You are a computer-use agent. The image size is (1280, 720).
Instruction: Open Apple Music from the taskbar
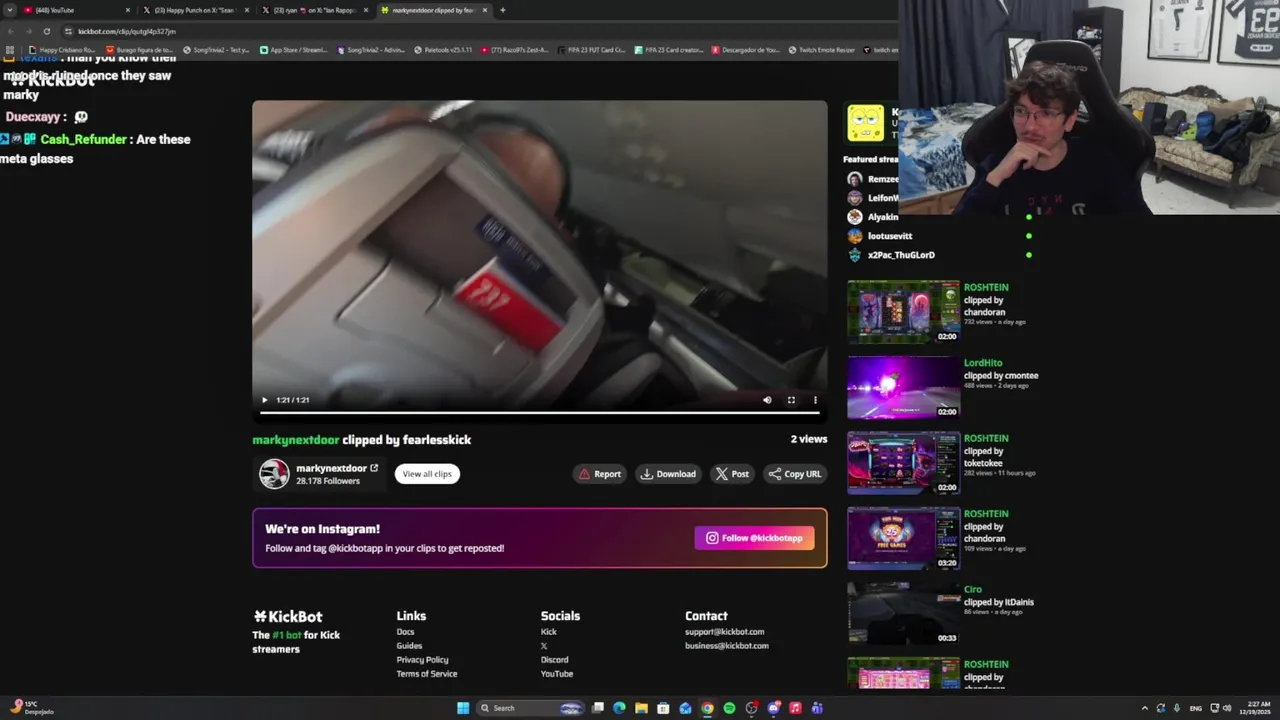[x=795, y=708]
